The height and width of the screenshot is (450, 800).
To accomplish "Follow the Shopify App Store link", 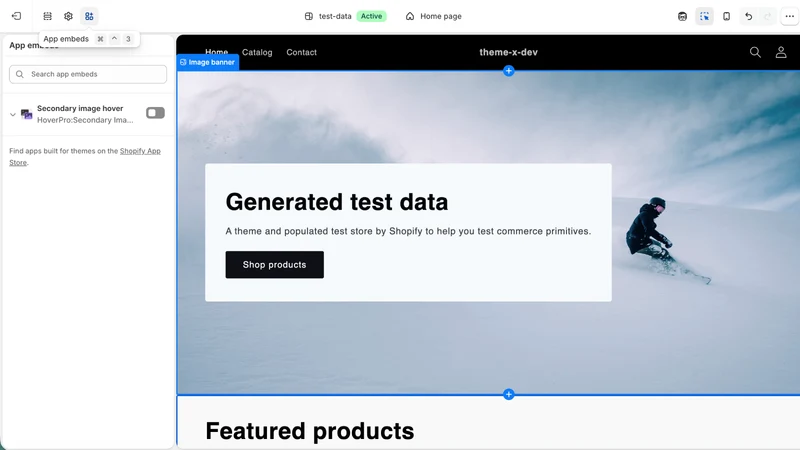I will 140,151.
